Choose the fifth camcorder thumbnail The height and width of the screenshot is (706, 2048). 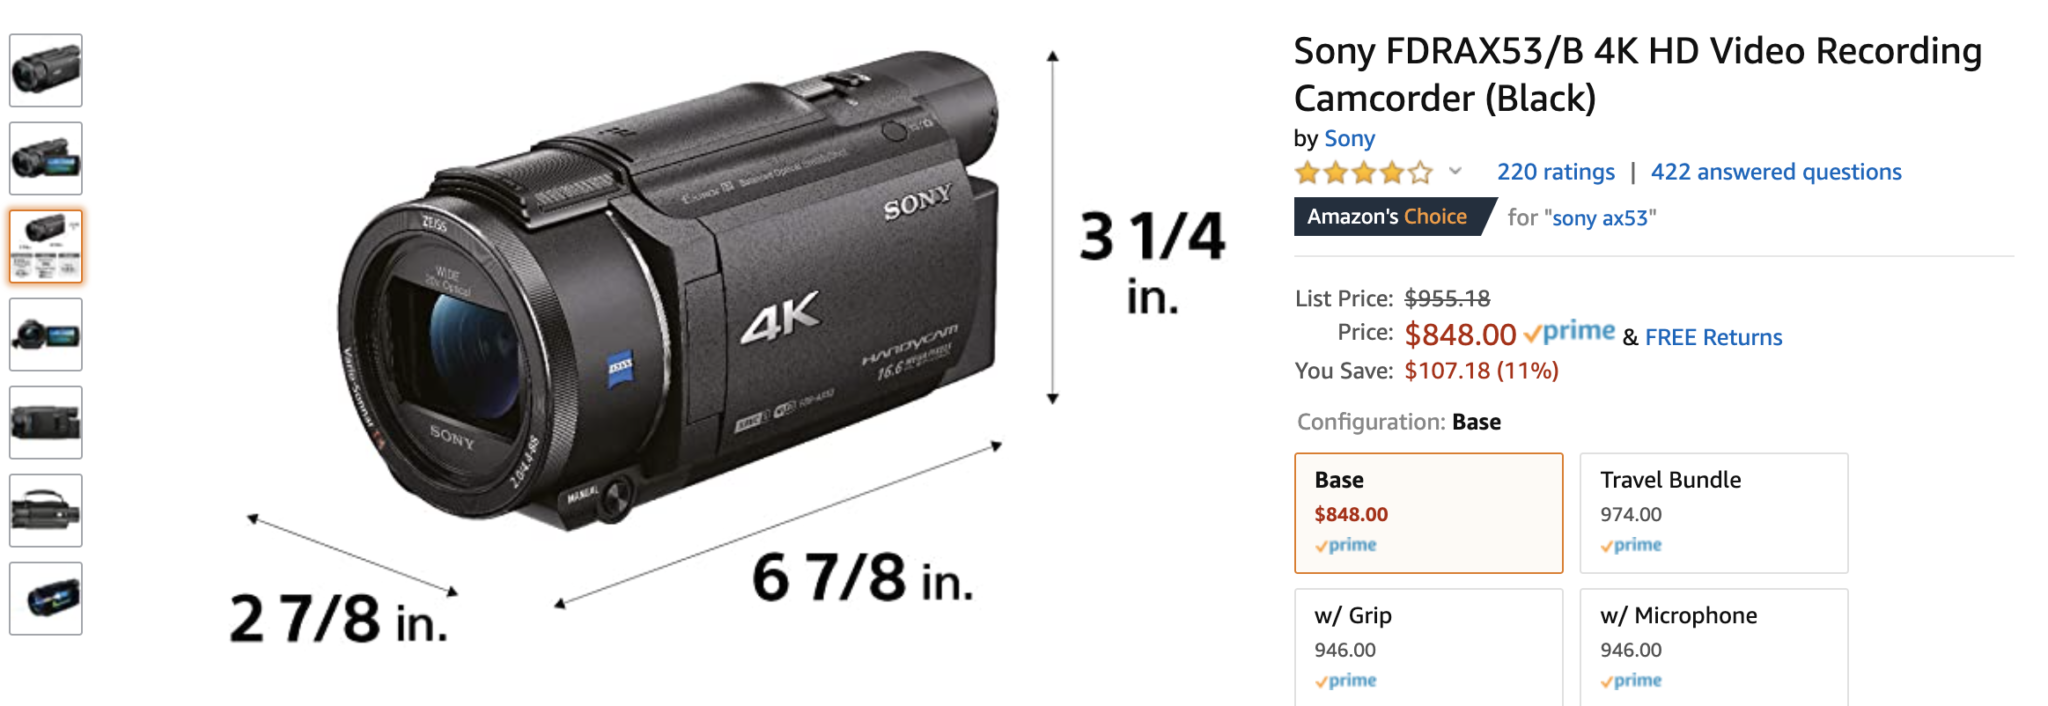(x=46, y=423)
